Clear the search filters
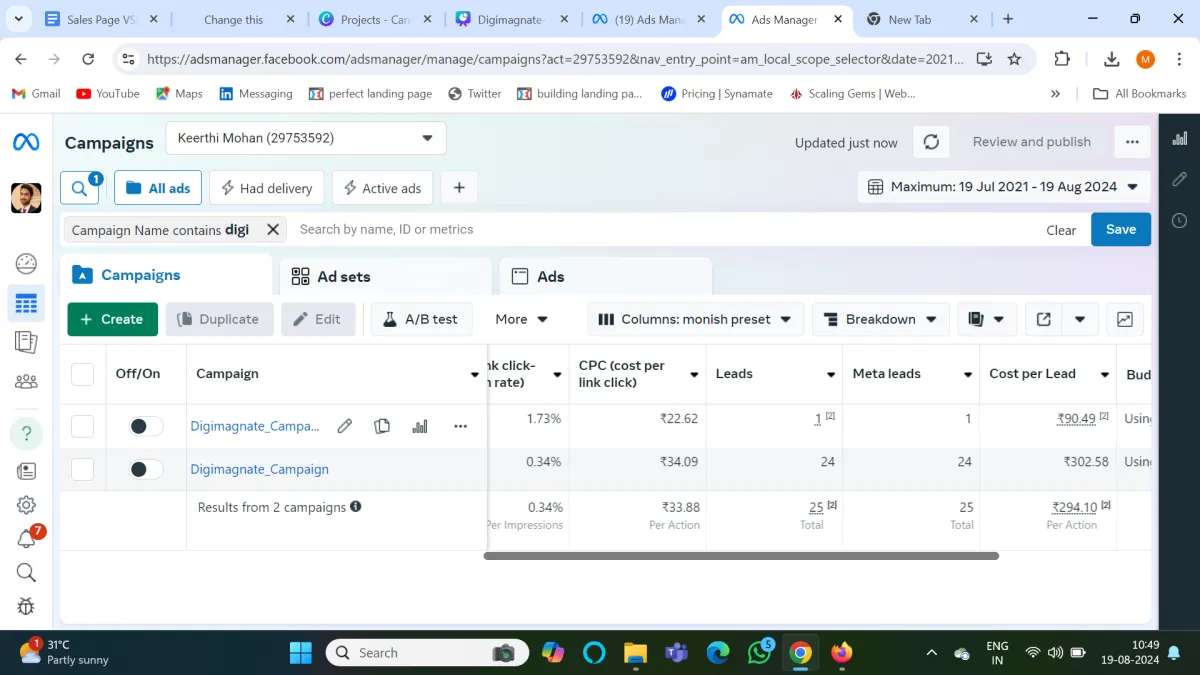 (x=1061, y=230)
